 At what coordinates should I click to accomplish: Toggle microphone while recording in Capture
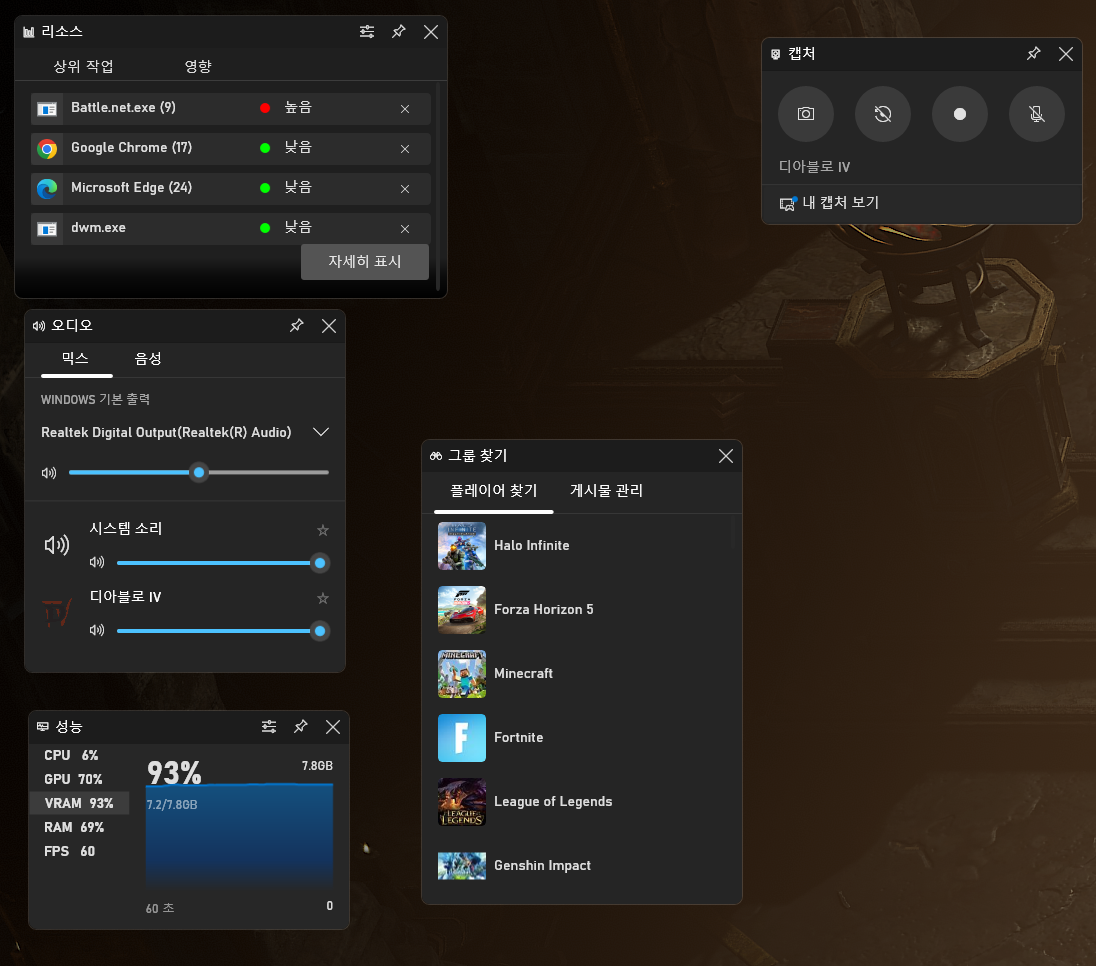click(1036, 114)
